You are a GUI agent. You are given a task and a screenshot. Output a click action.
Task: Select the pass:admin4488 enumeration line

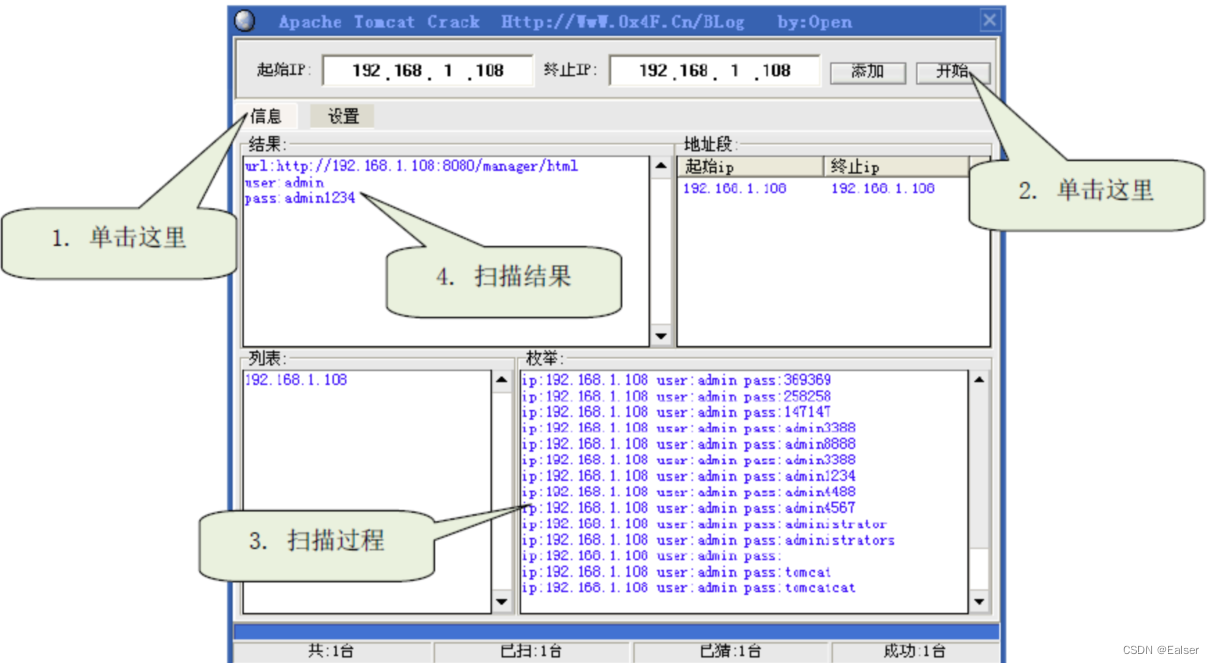689,492
